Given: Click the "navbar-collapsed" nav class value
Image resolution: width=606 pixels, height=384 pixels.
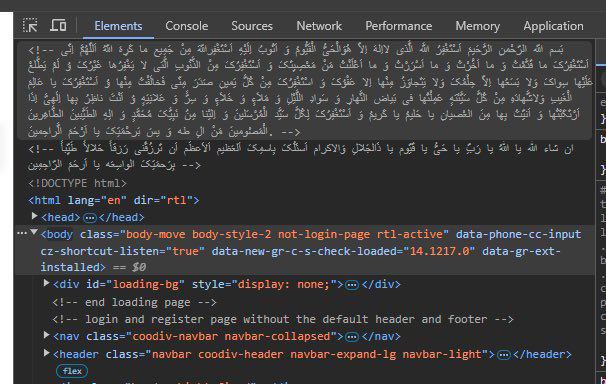Looking at the screenshot, I should pos(277,336).
